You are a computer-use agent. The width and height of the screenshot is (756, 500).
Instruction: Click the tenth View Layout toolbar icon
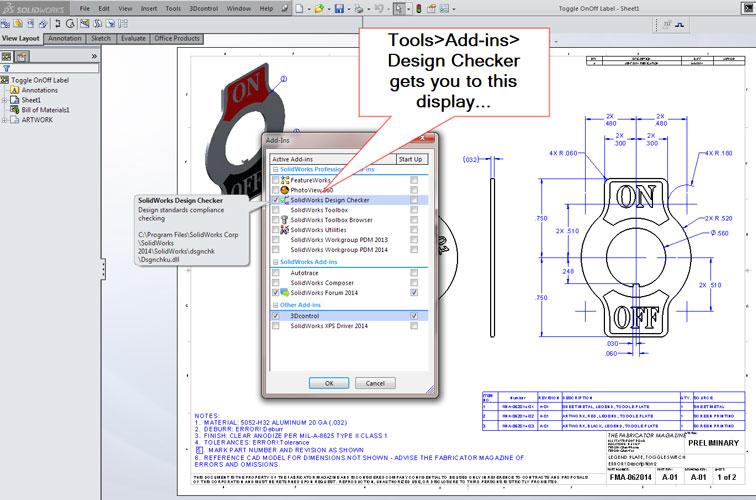(x=123, y=23)
